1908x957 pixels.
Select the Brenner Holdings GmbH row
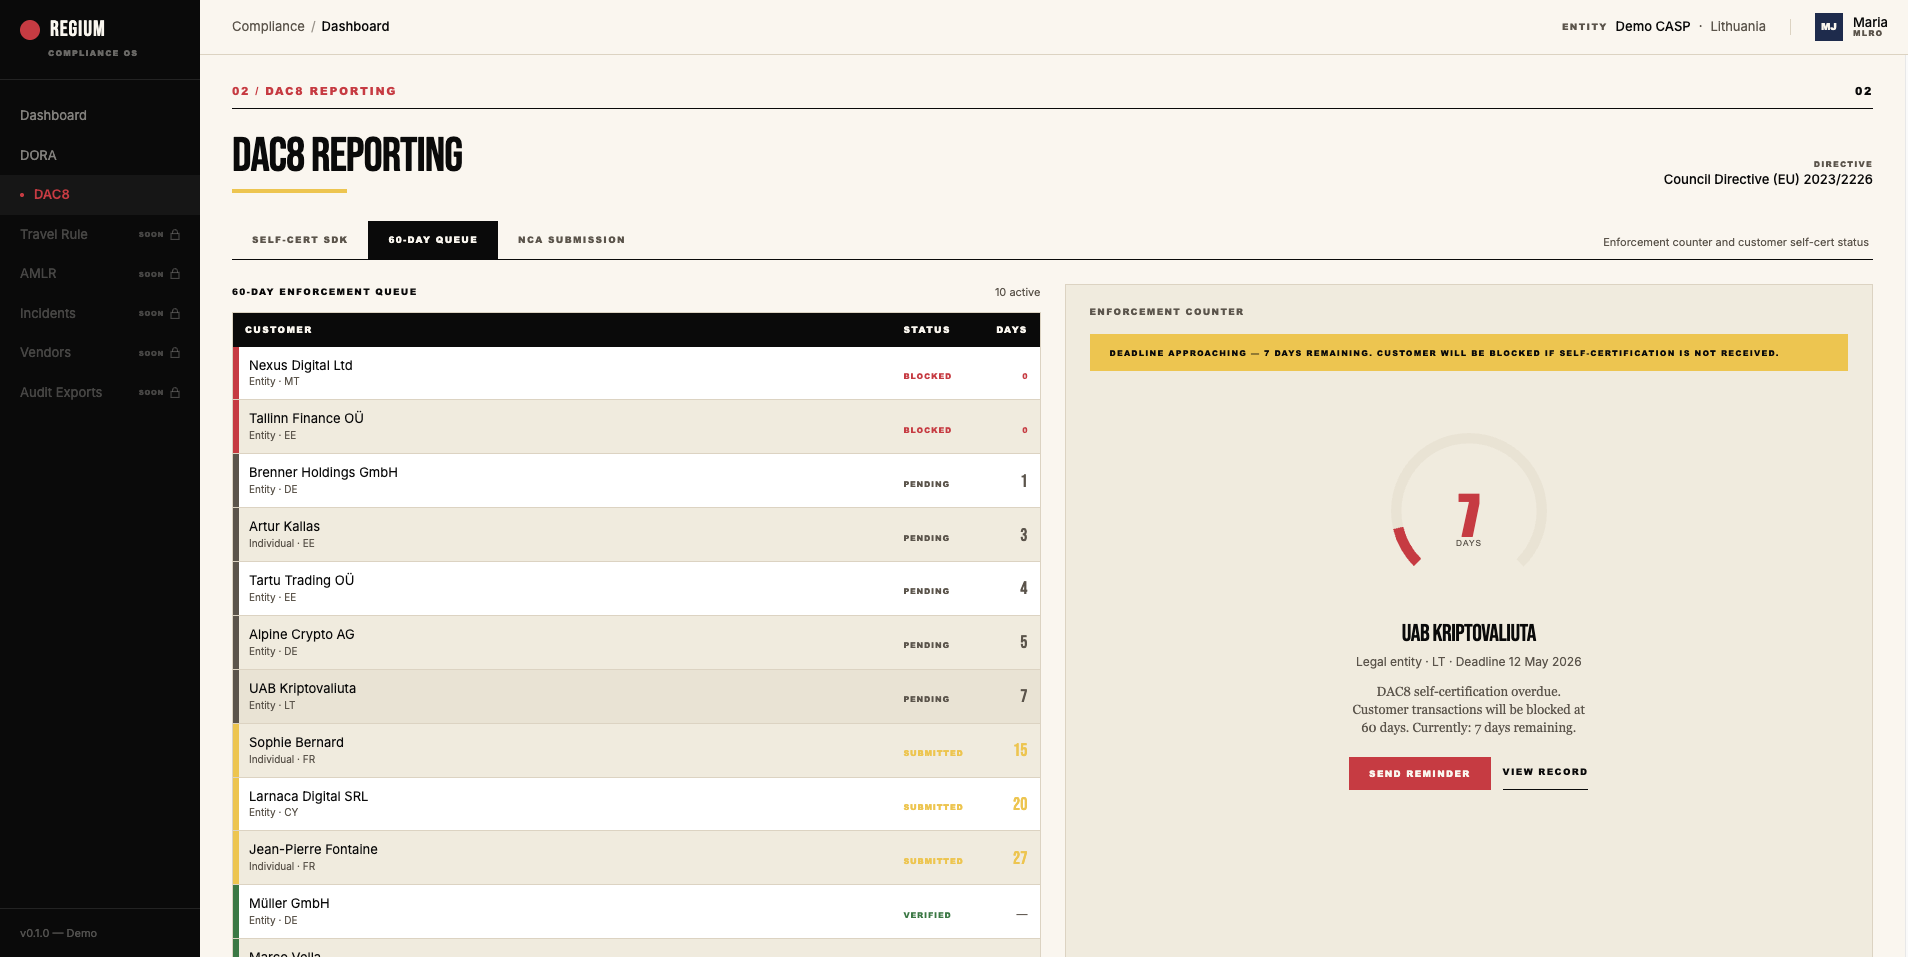(636, 481)
